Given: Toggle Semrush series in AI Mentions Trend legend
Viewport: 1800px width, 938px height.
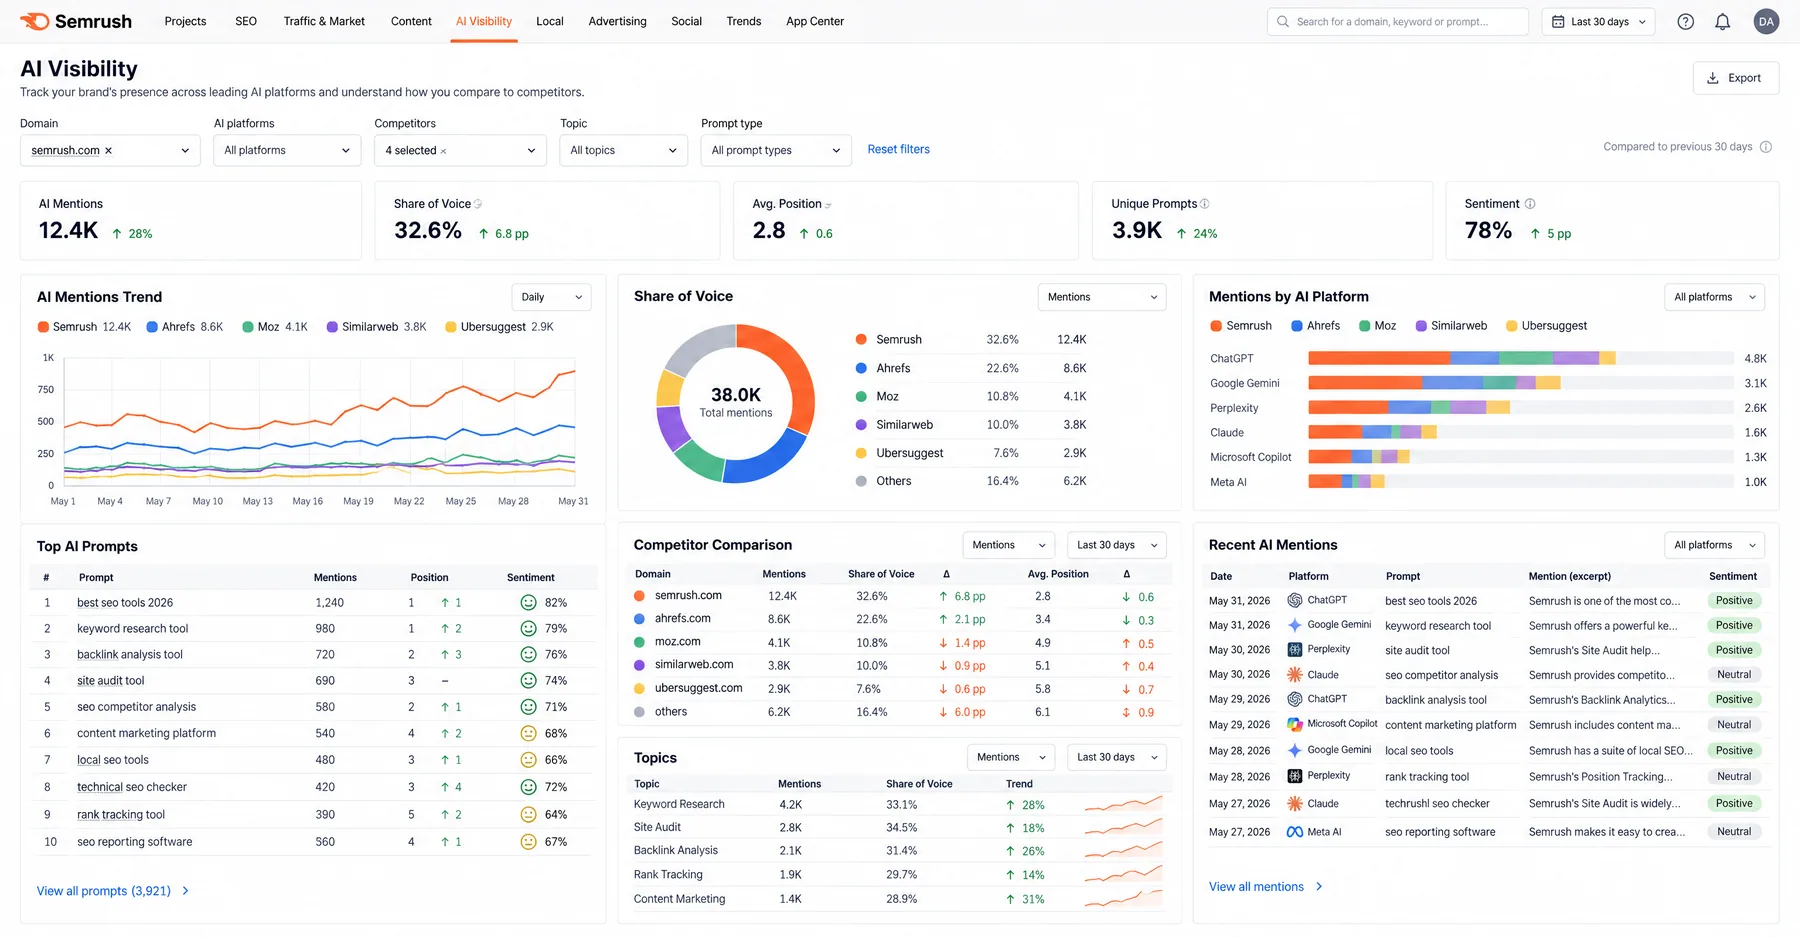Looking at the screenshot, I should (x=84, y=327).
